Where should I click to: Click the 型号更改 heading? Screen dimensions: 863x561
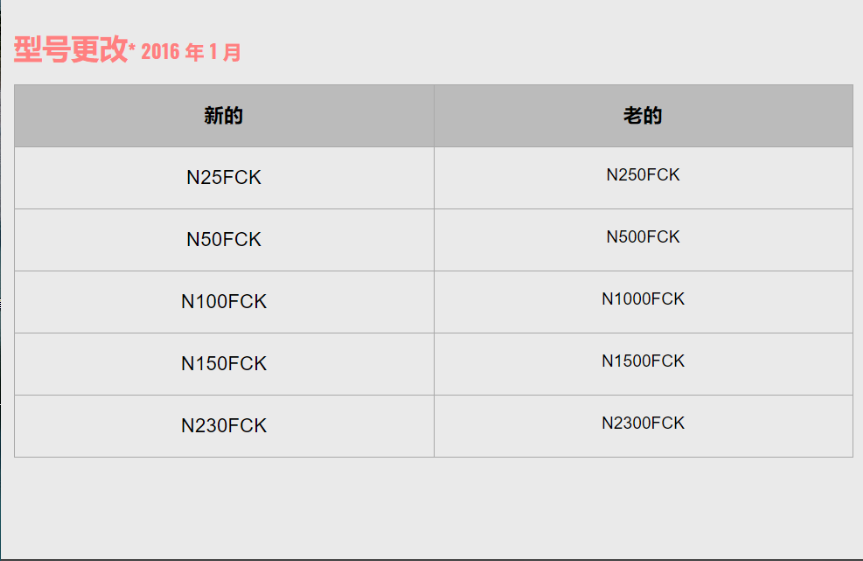pyautogui.click(x=70, y=50)
